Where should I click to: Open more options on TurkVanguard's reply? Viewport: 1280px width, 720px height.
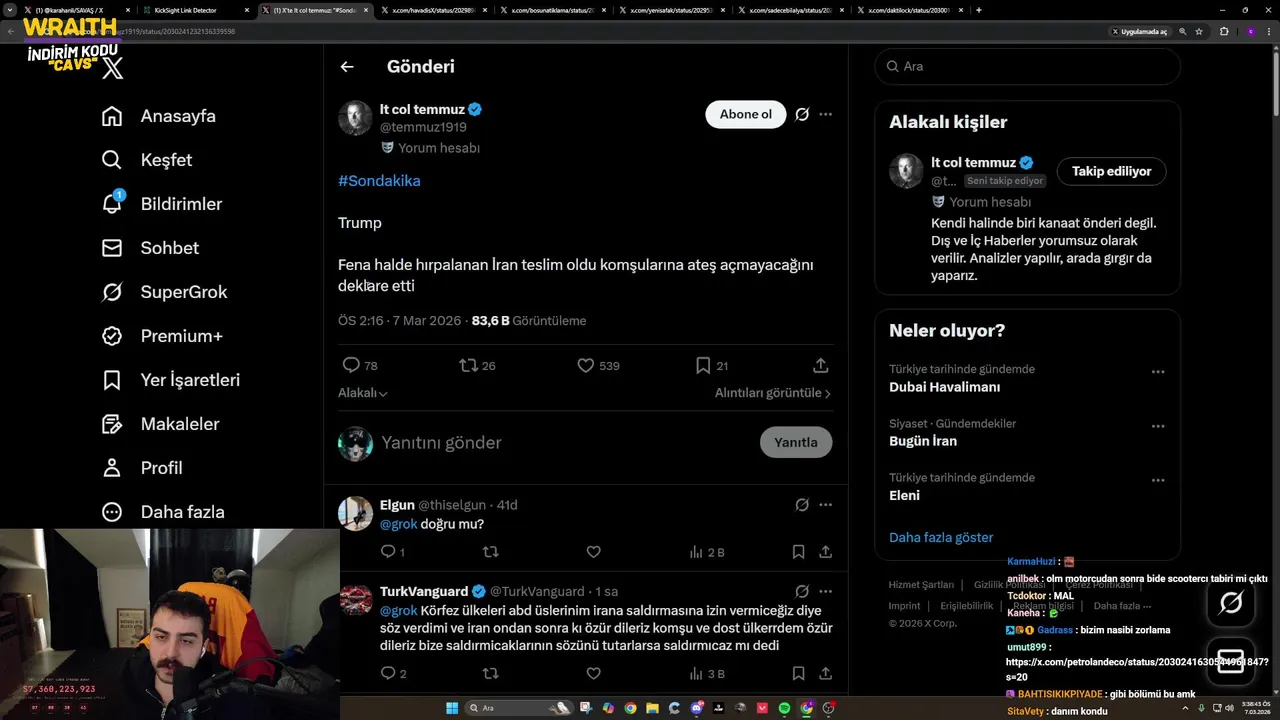pyautogui.click(x=826, y=591)
